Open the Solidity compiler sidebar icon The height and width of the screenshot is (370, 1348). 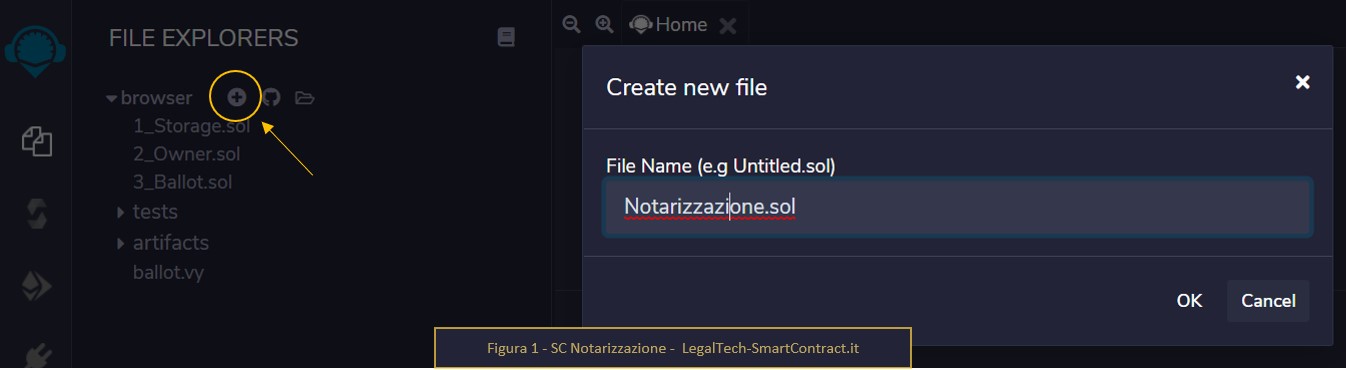click(x=37, y=214)
